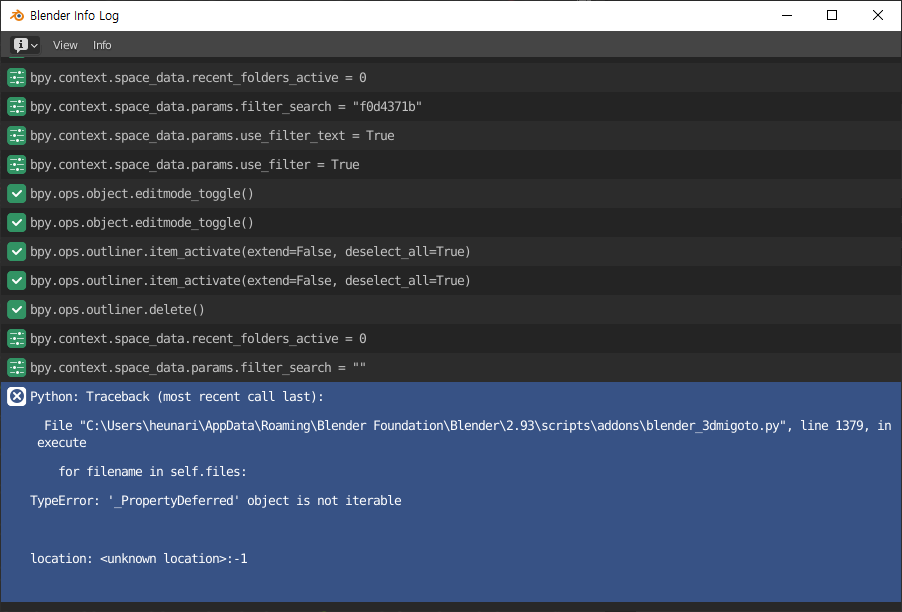Open the View menu
Image resolution: width=902 pixels, height=612 pixels.
coord(65,45)
